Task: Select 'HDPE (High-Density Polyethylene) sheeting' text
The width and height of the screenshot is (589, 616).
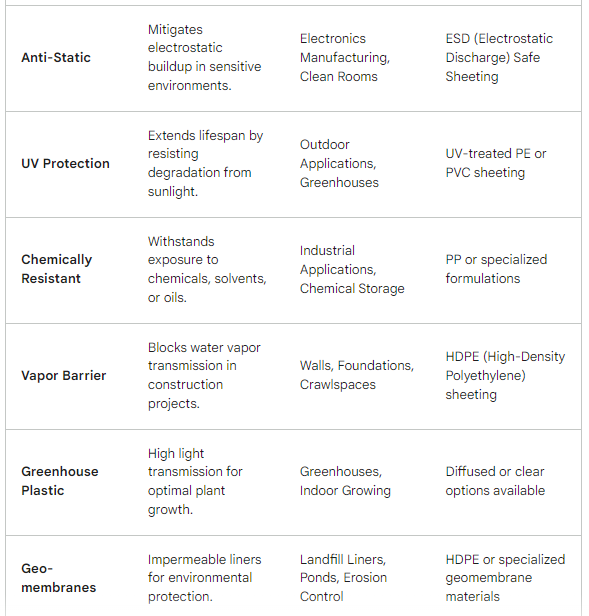Action: (505, 375)
